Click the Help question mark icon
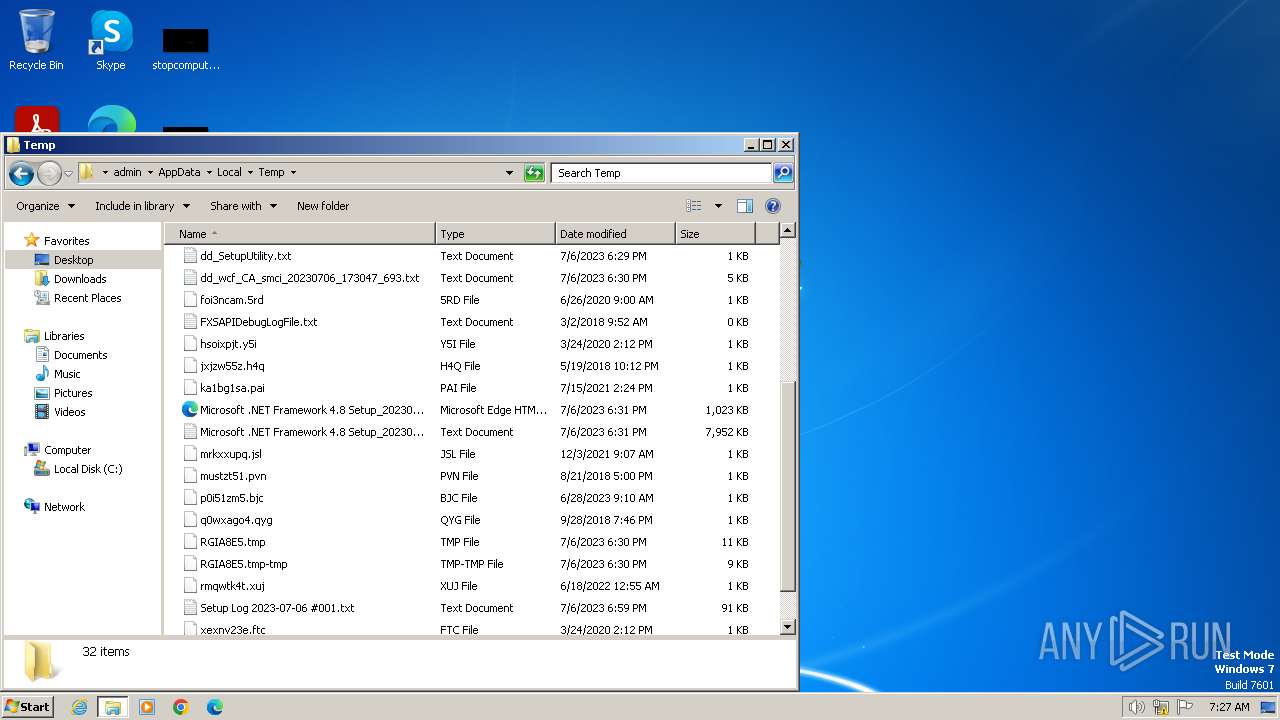This screenshot has height=720, width=1280. (773, 206)
